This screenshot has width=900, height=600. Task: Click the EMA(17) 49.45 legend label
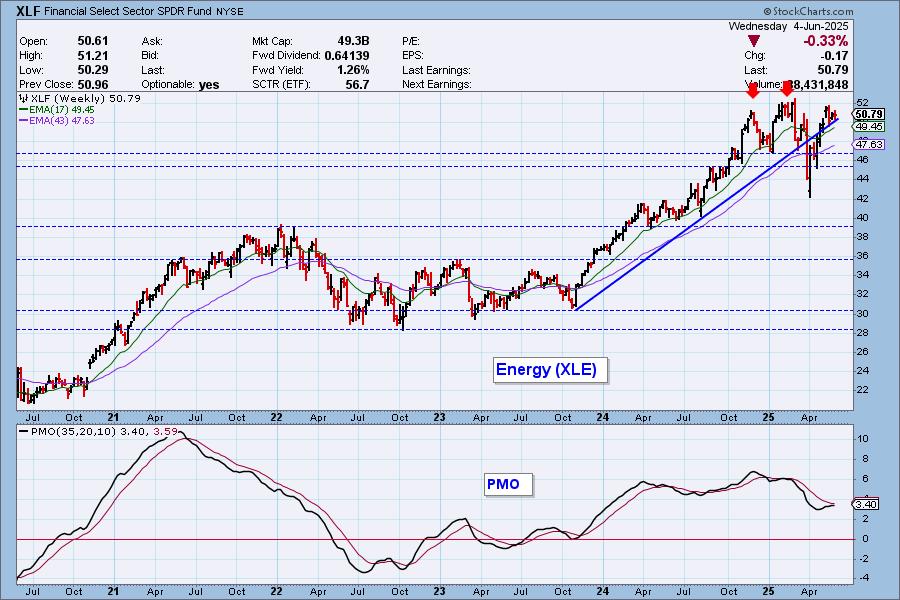[62, 109]
